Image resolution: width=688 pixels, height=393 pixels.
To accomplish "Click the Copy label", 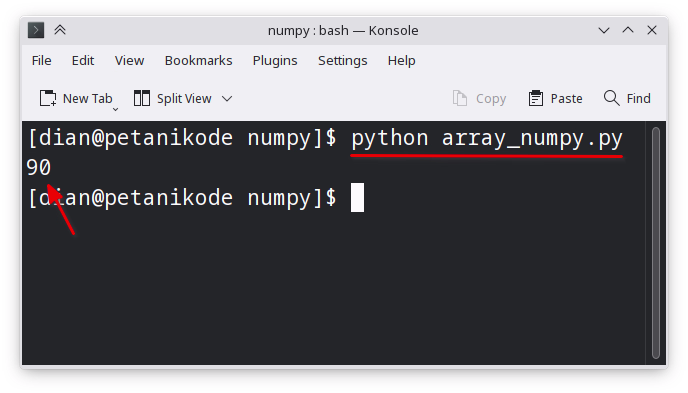I will (x=491, y=99).
